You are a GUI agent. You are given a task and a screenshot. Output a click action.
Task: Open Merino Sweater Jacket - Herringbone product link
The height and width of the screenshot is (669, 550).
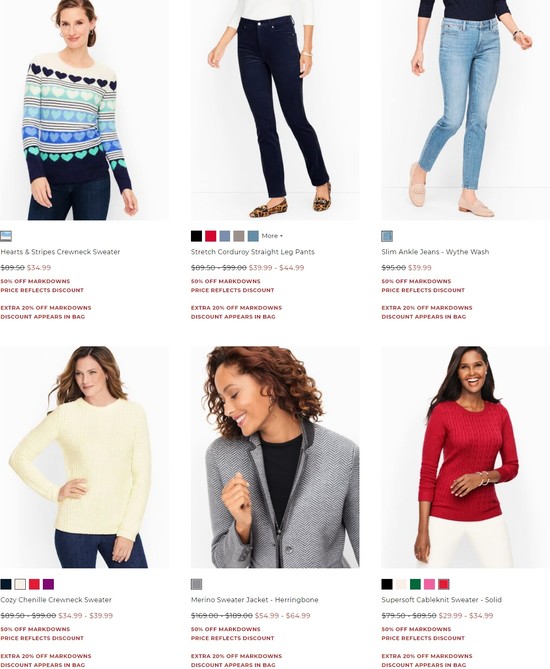pos(254,599)
